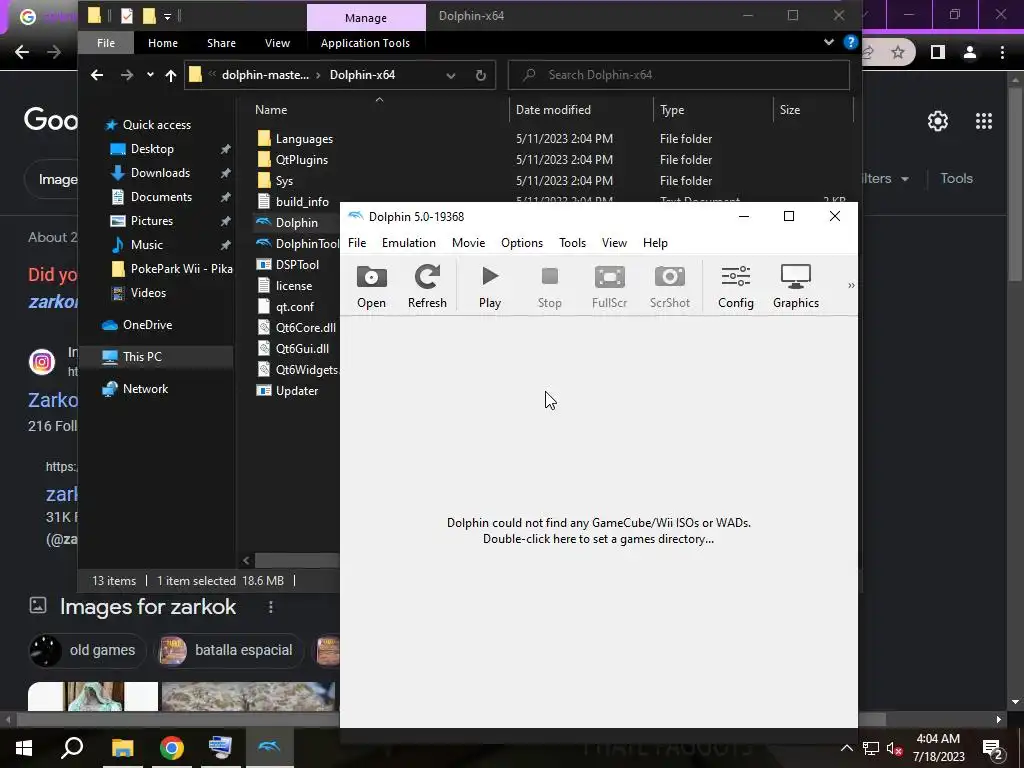
Task: Select the File tab in File Explorer
Action: 106,43
